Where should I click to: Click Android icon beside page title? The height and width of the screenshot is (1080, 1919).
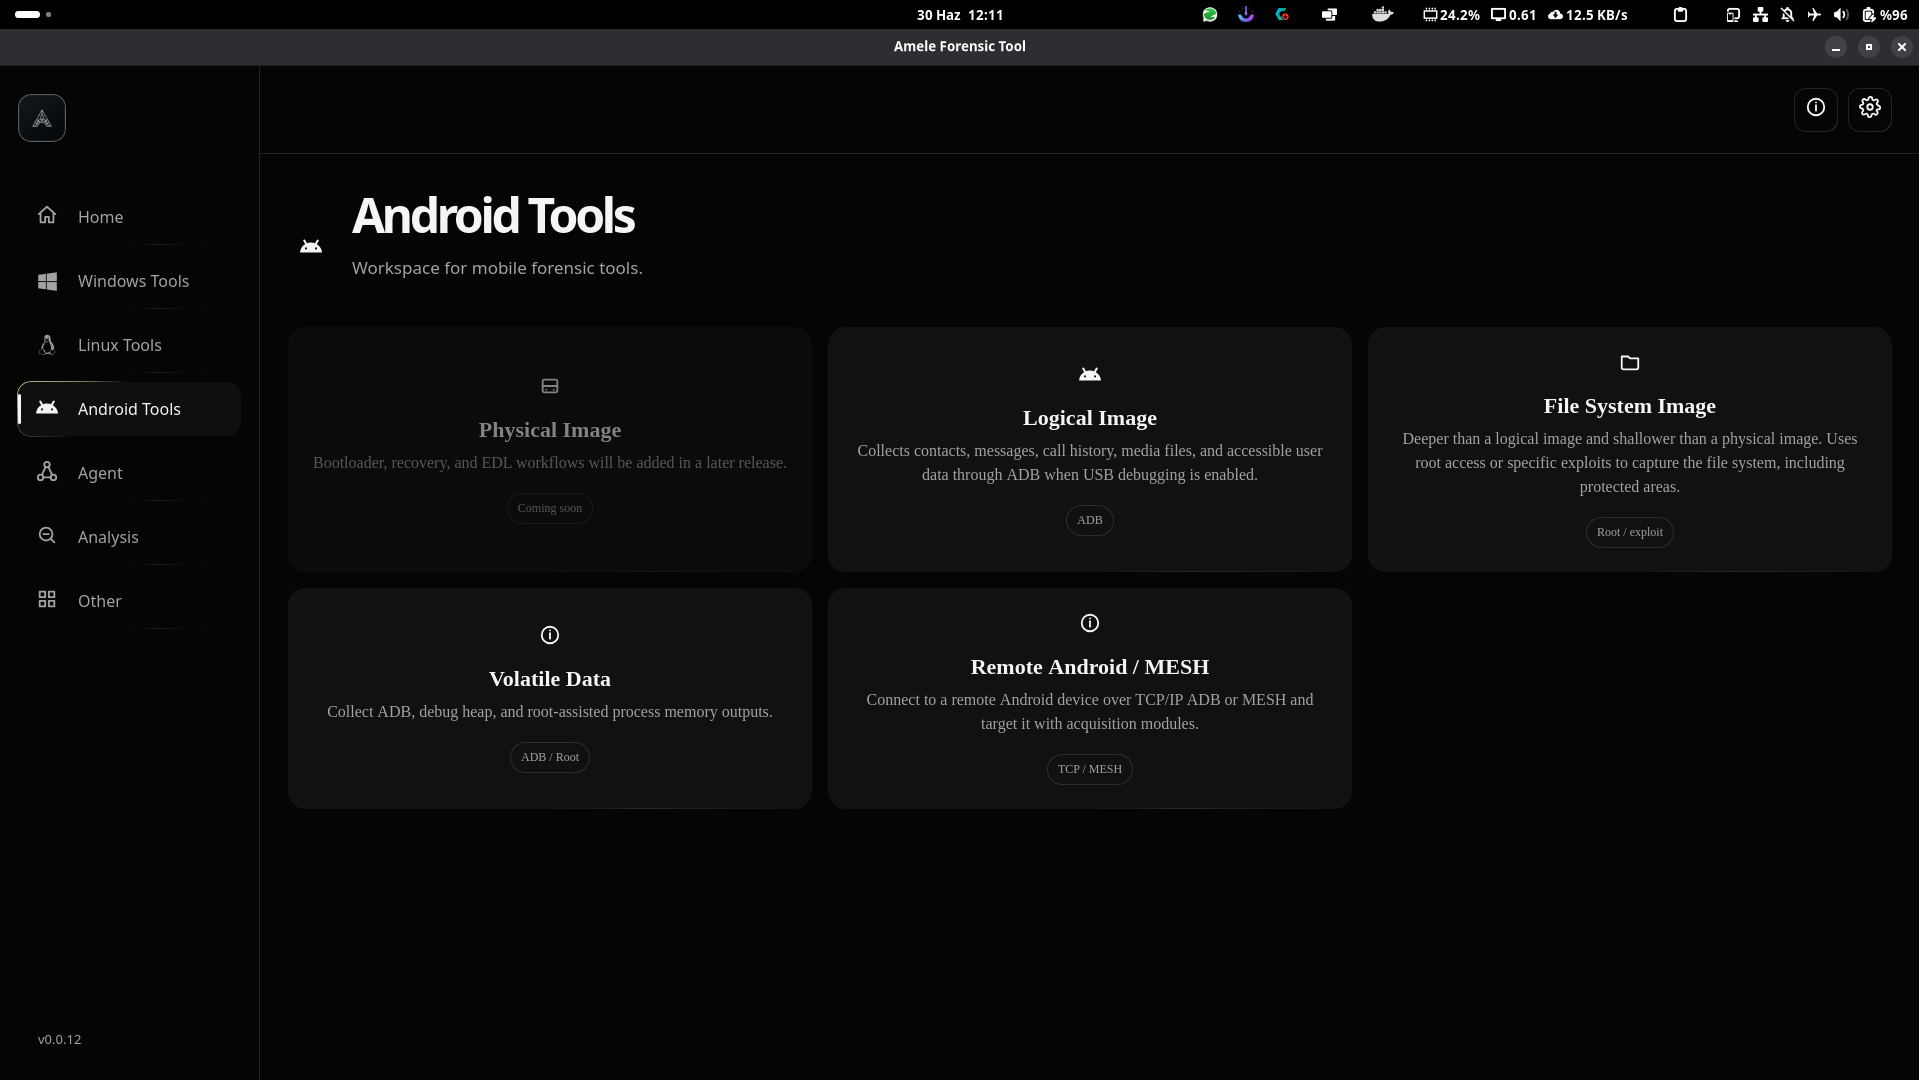[311, 246]
